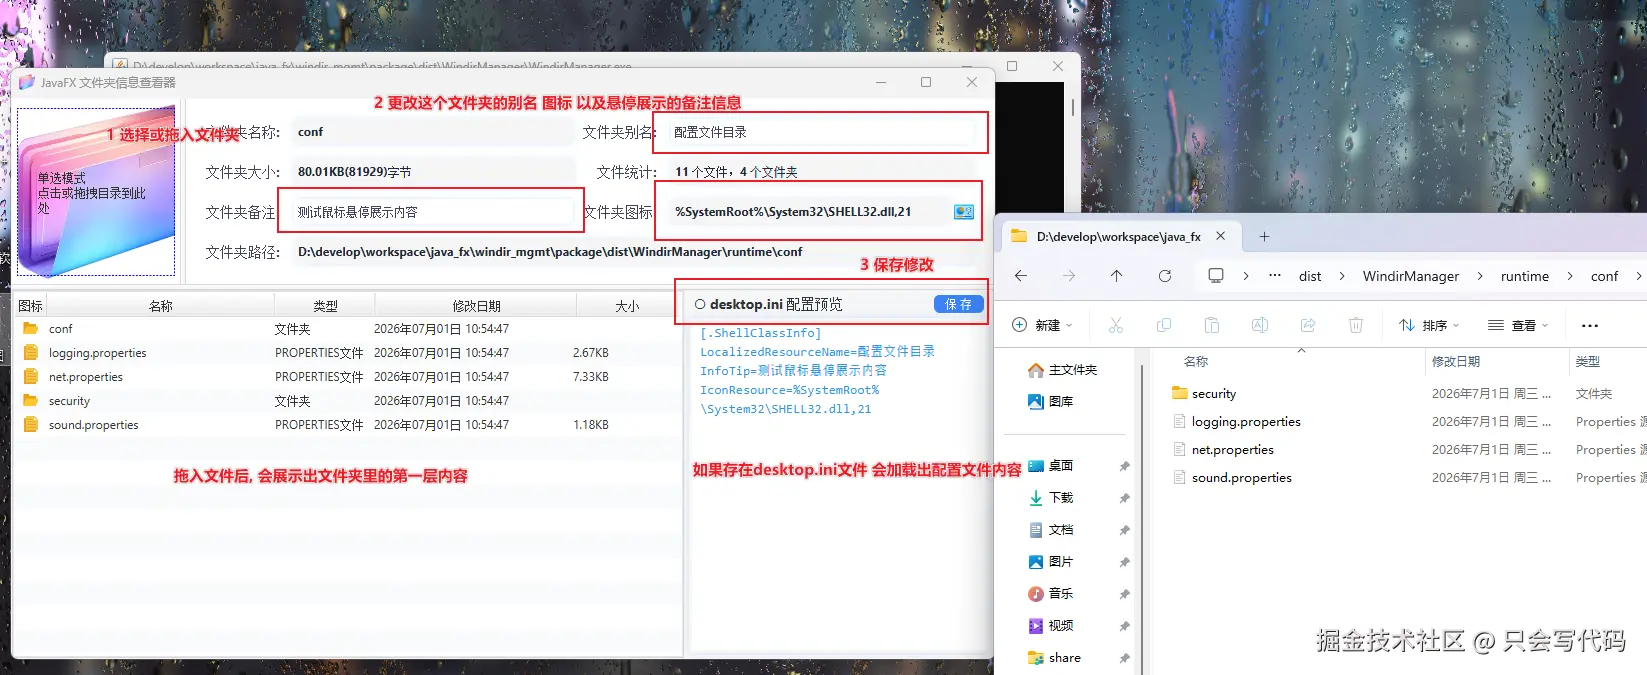Sort JavaFX table by 类型 header
The image size is (1647, 675).
click(x=325, y=306)
